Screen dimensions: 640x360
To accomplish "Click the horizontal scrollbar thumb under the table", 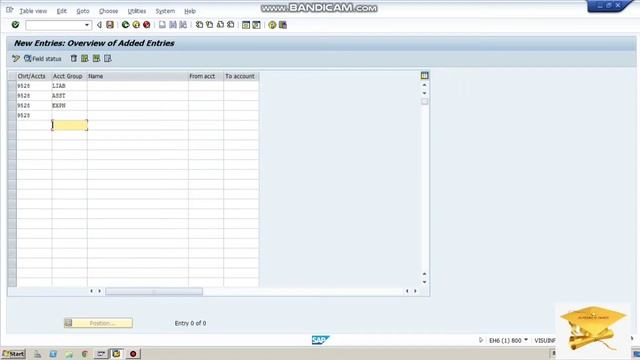I will pyautogui.click(x=154, y=291).
